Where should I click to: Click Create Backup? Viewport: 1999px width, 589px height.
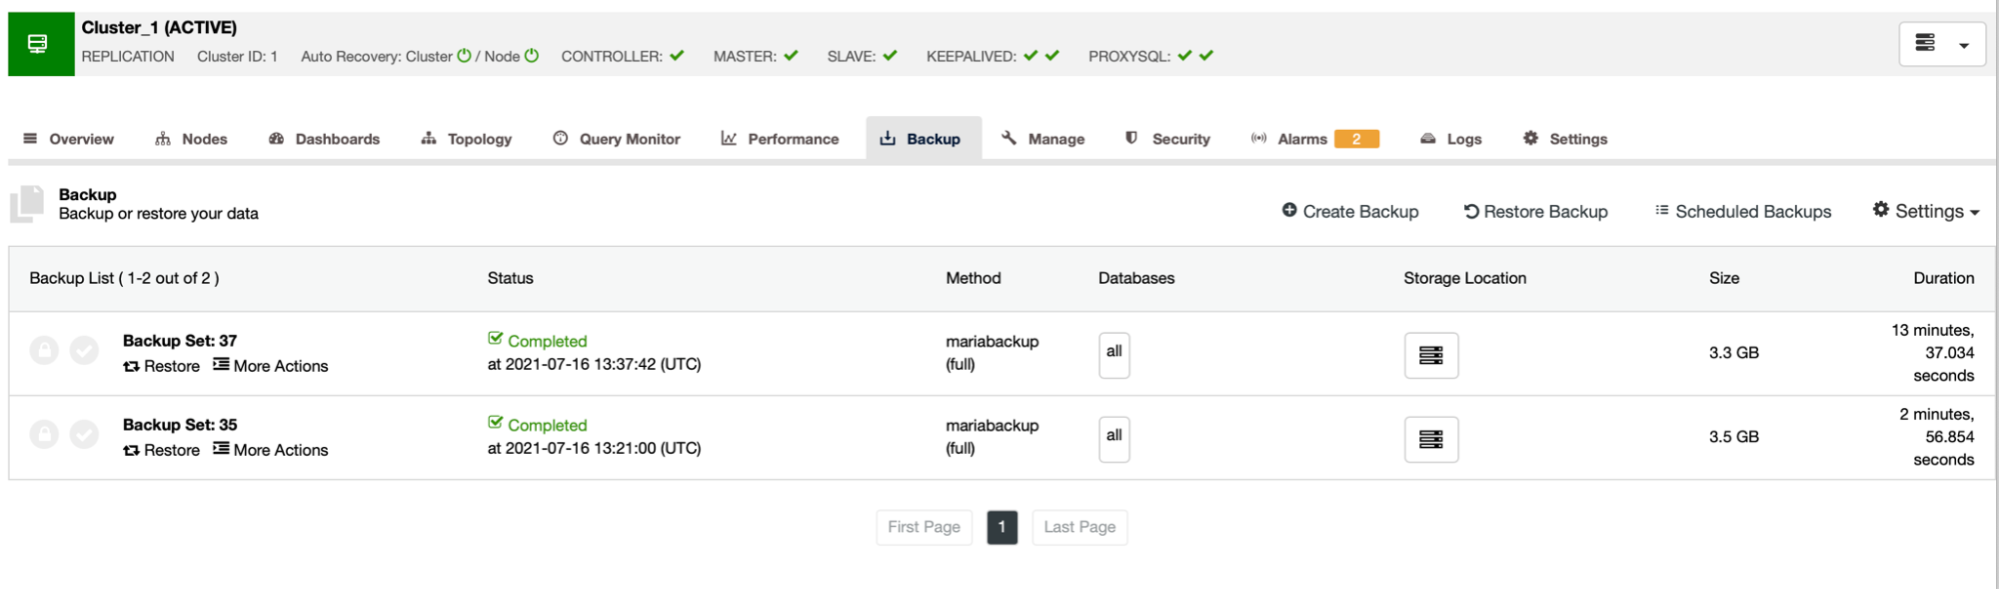tap(1350, 211)
